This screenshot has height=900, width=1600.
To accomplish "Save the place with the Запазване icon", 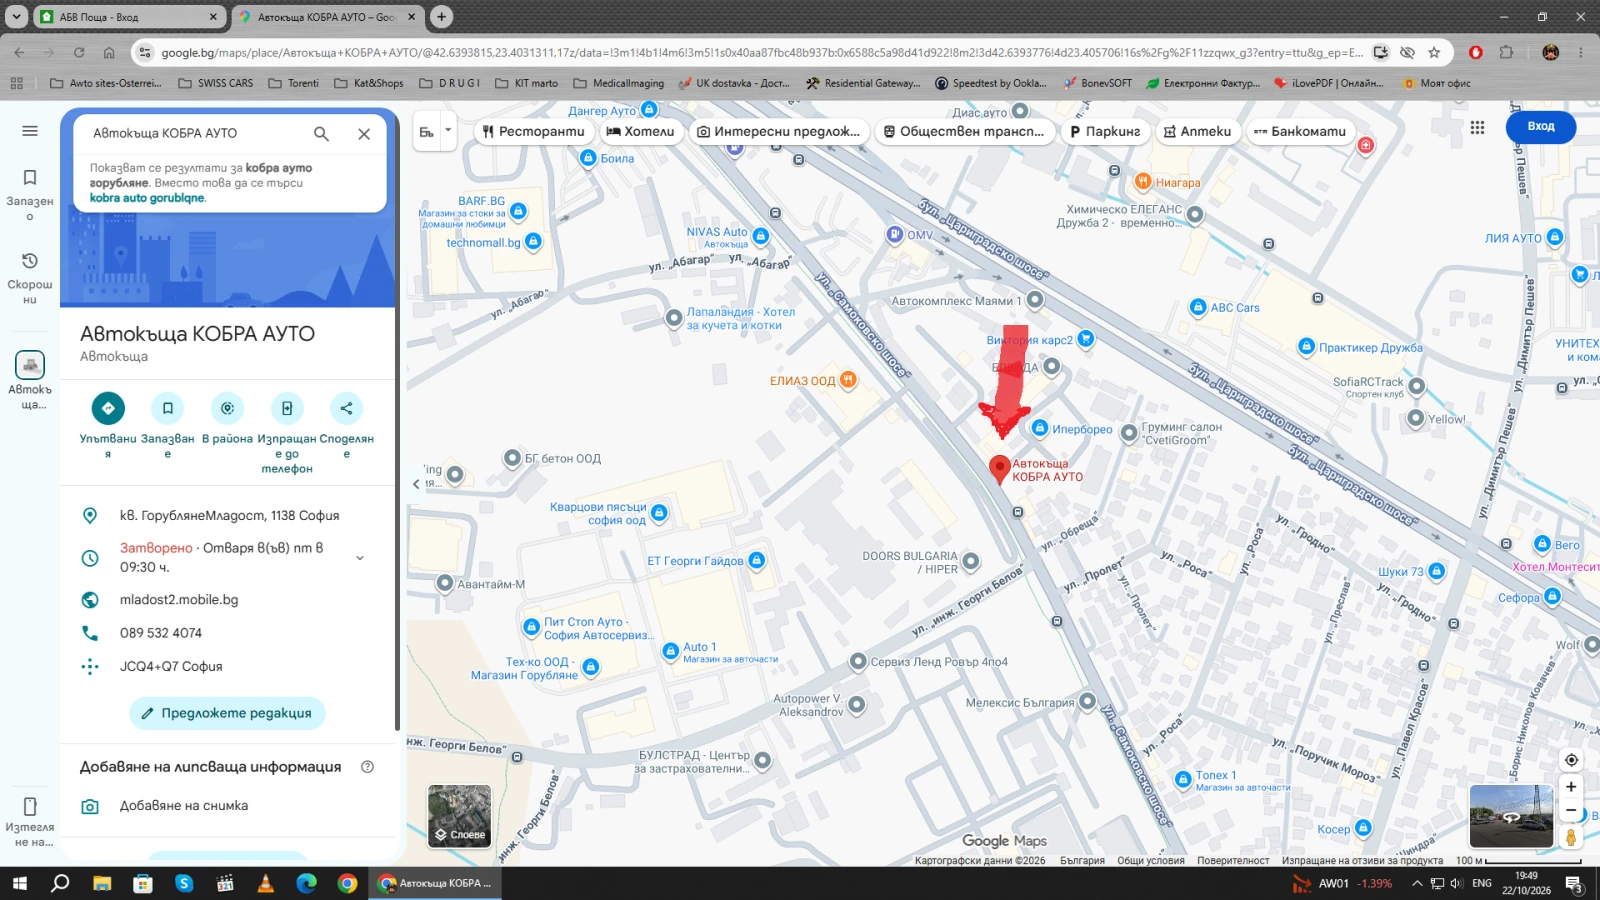I will [x=168, y=408].
